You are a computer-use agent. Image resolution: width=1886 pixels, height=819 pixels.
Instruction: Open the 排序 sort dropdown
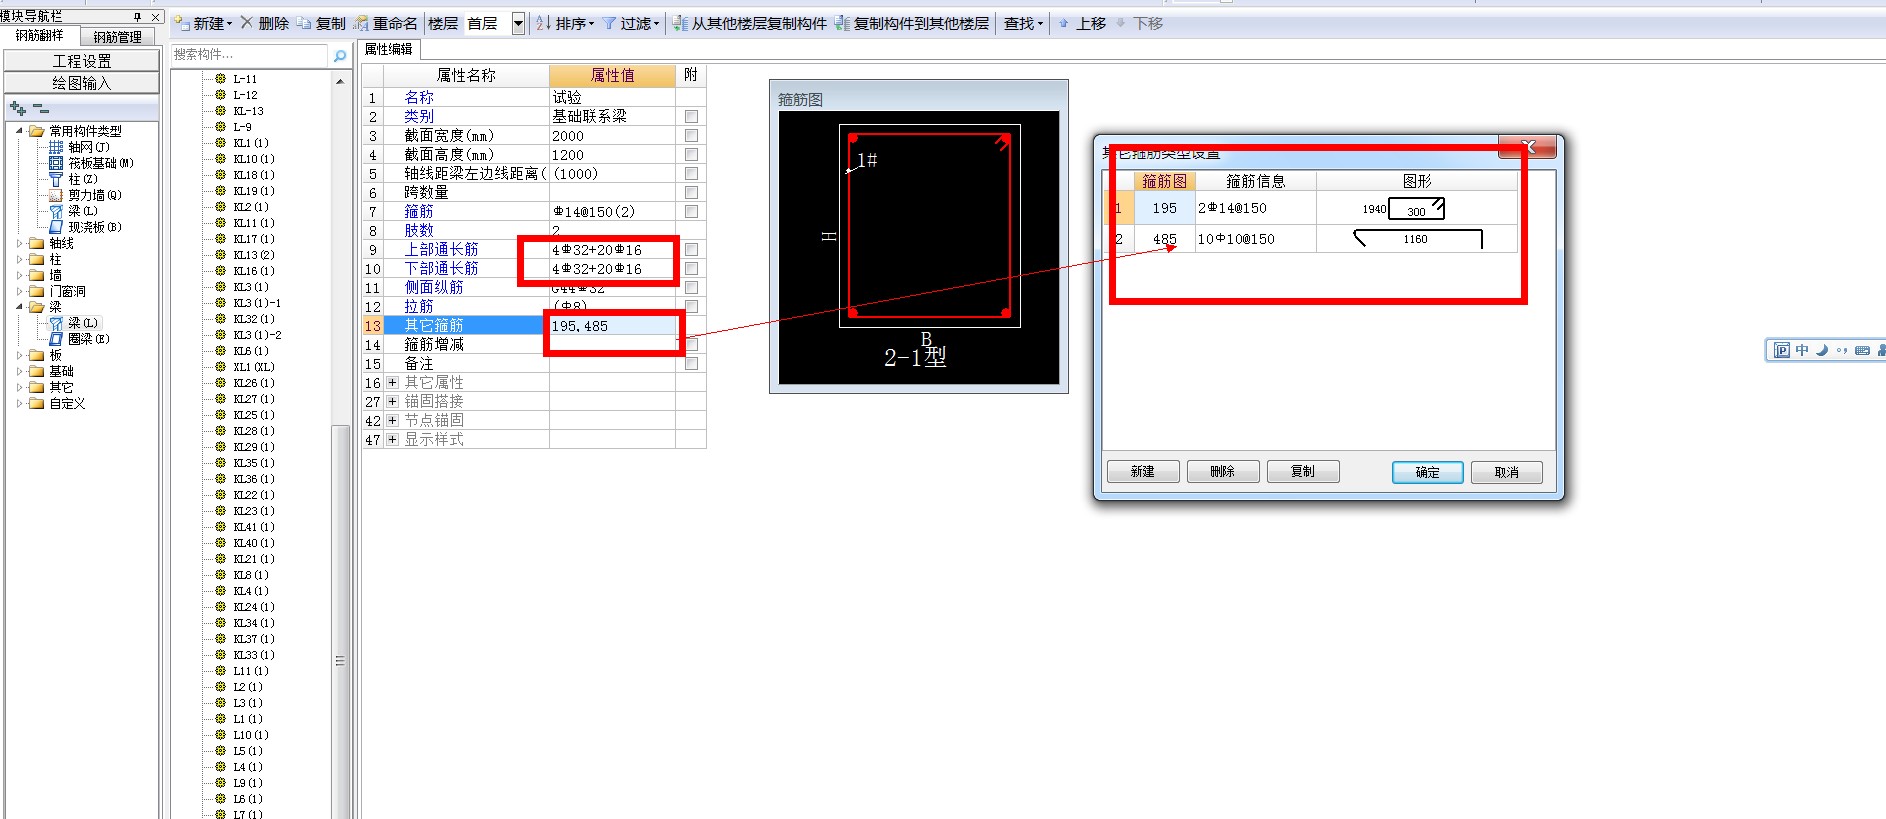point(565,23)
